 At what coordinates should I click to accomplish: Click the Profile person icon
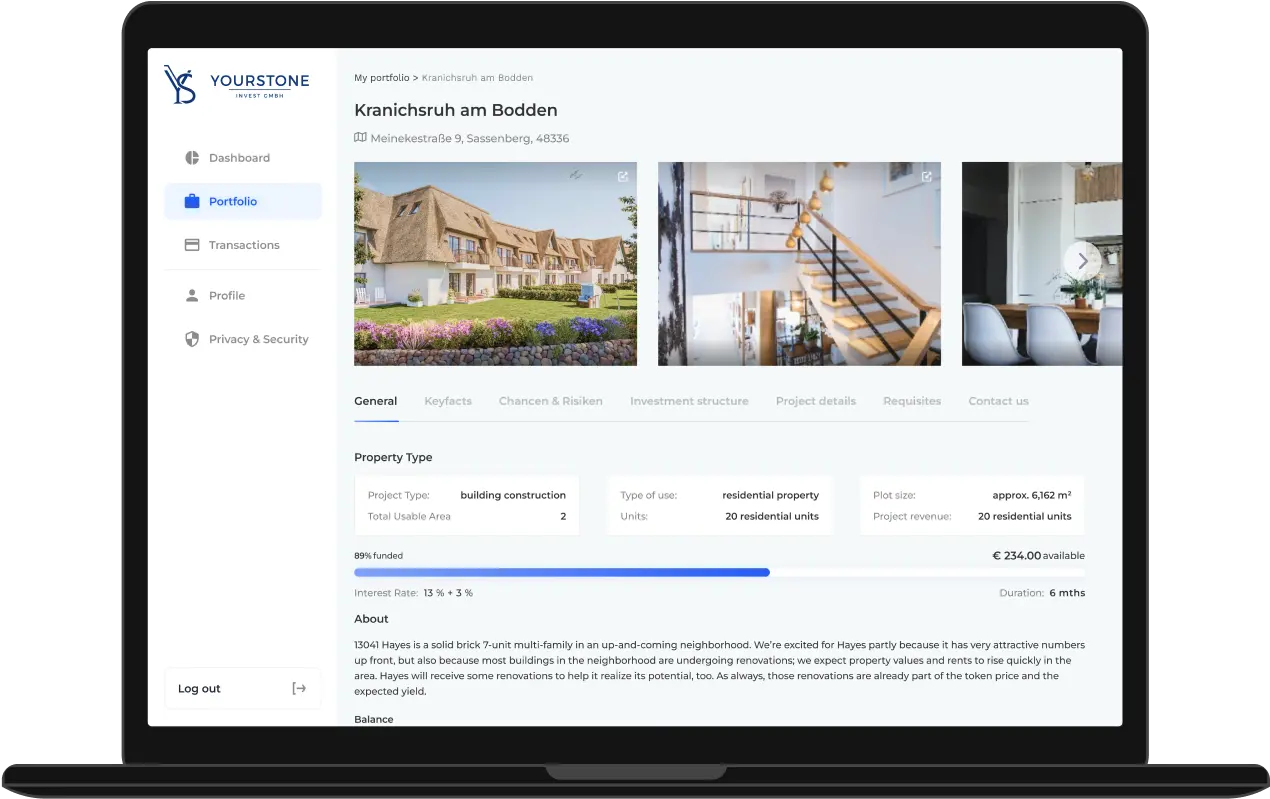click(x=191, y=295)
